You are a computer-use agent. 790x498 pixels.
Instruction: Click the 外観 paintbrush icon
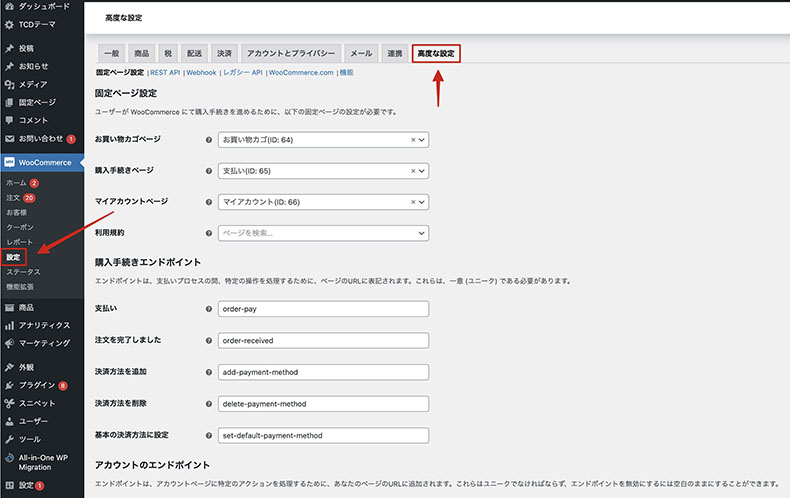point(9,367)
